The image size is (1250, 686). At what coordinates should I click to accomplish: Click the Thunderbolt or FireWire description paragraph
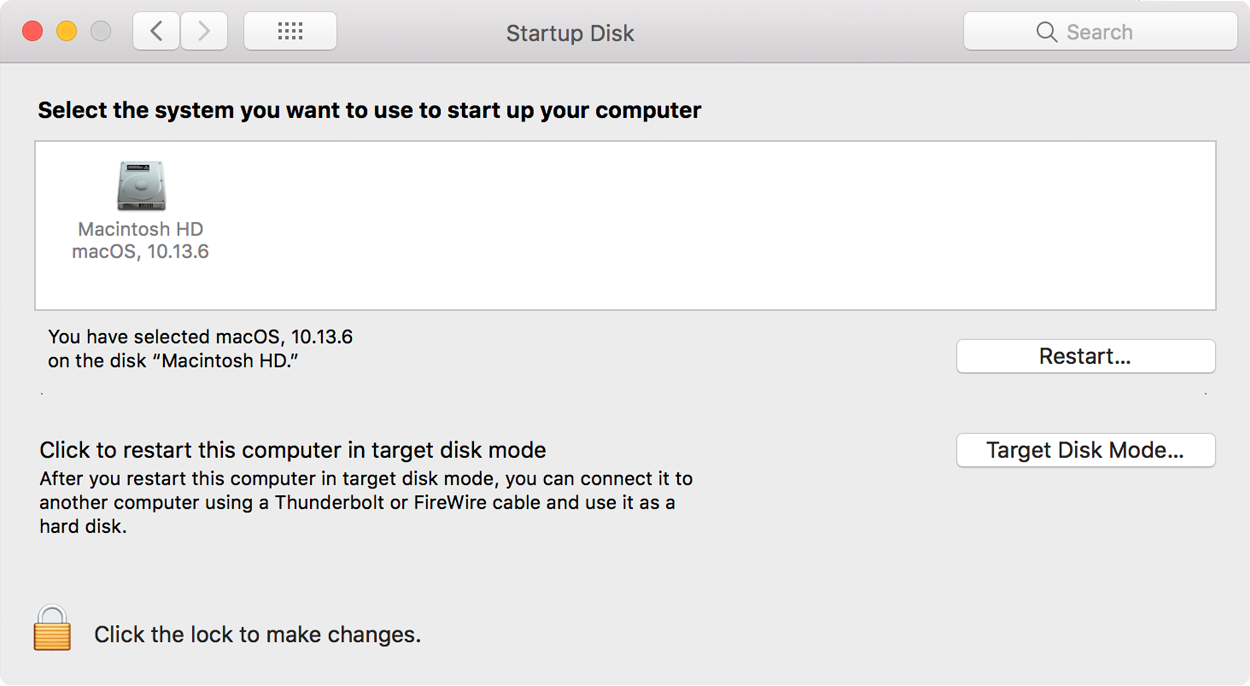point(366,502)
